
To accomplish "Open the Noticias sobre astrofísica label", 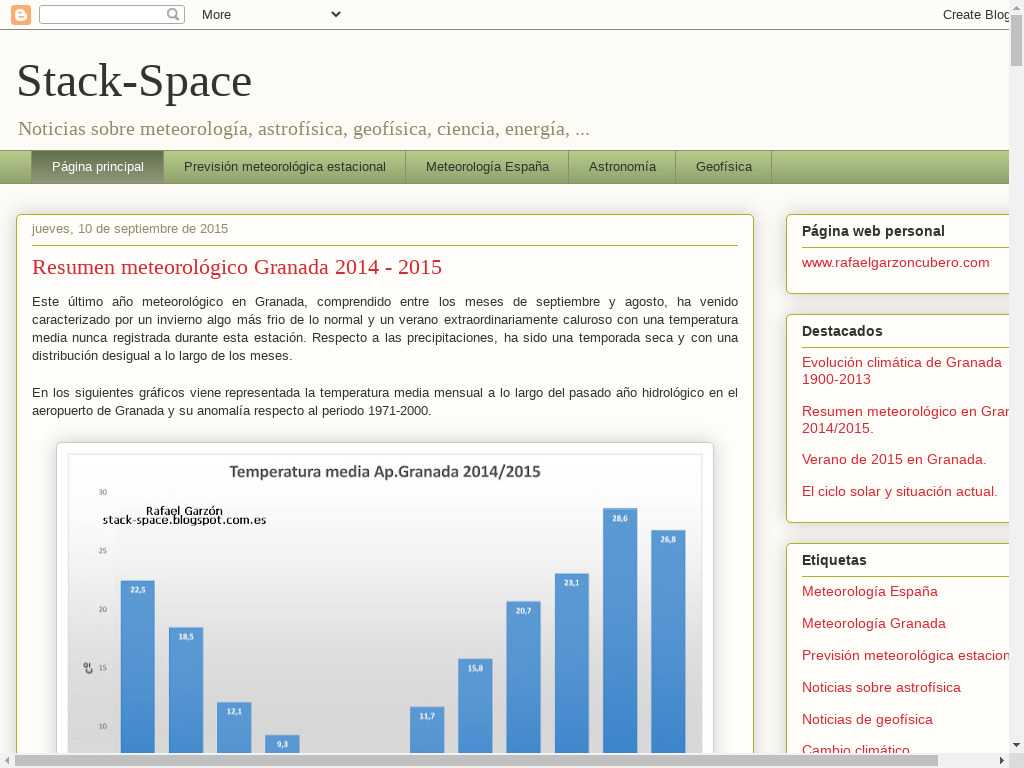I will pos(882,688).
